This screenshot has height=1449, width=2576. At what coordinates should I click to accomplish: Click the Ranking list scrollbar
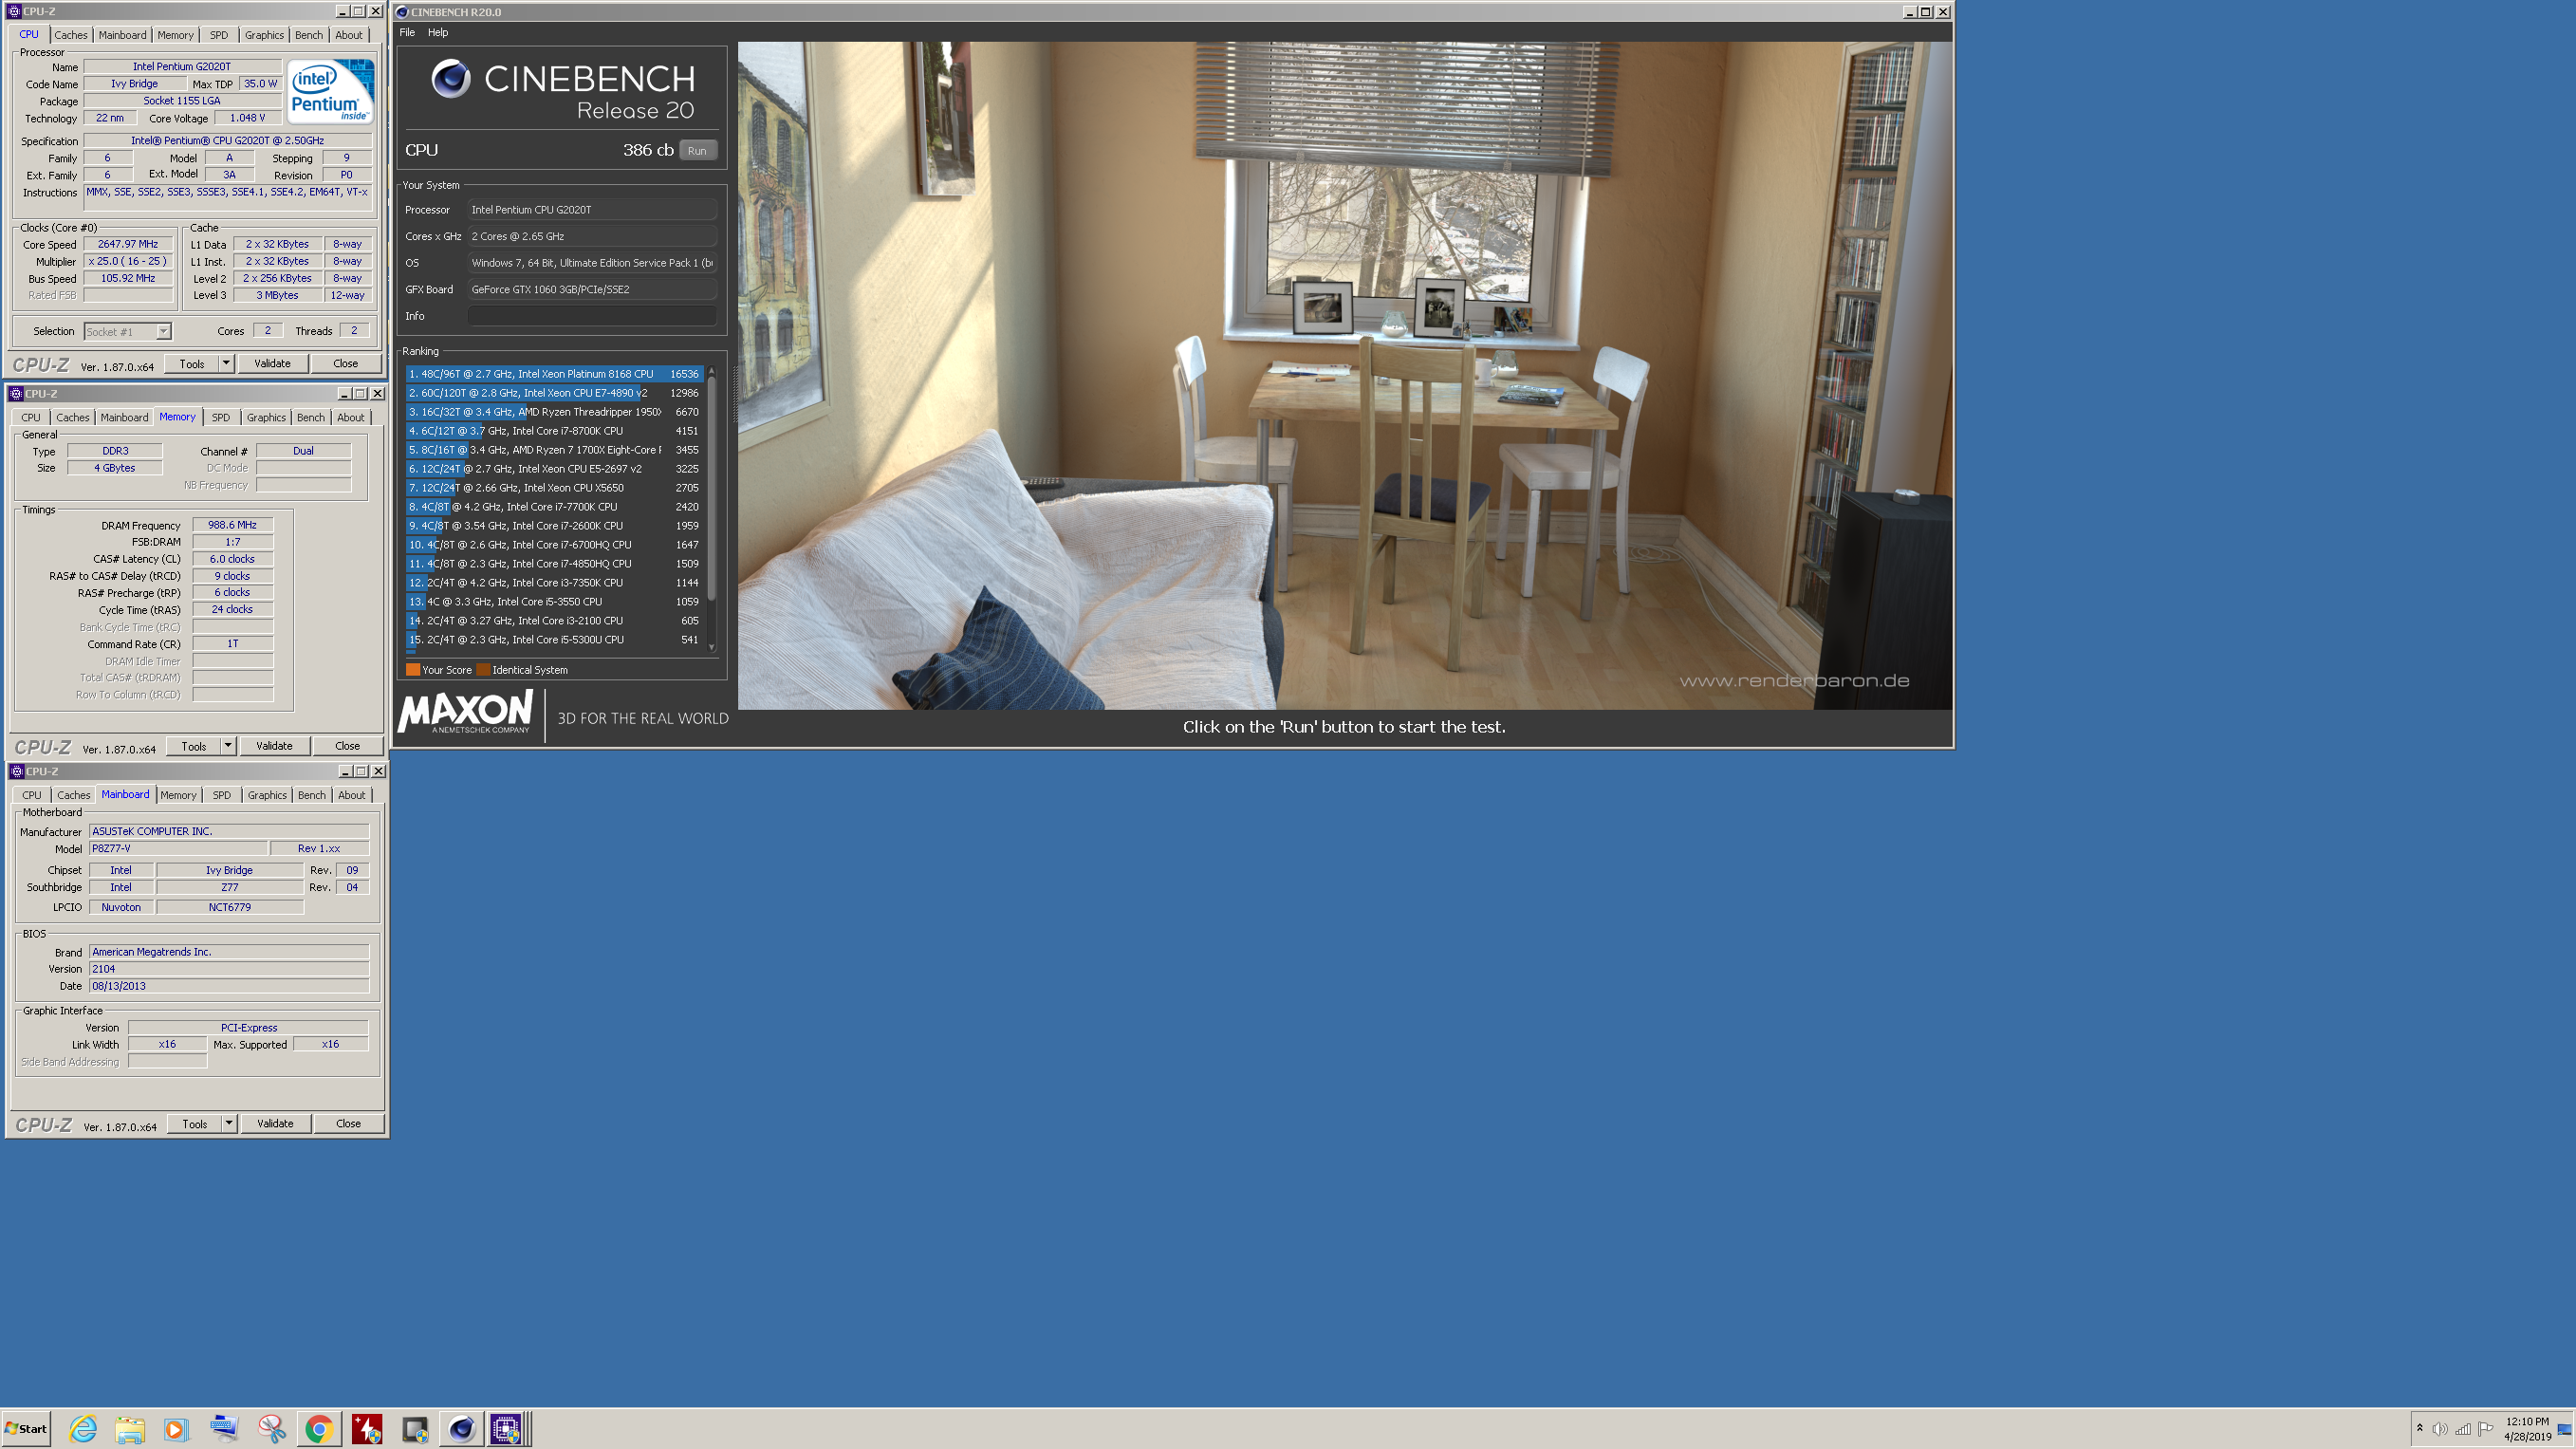coord(712,510)
